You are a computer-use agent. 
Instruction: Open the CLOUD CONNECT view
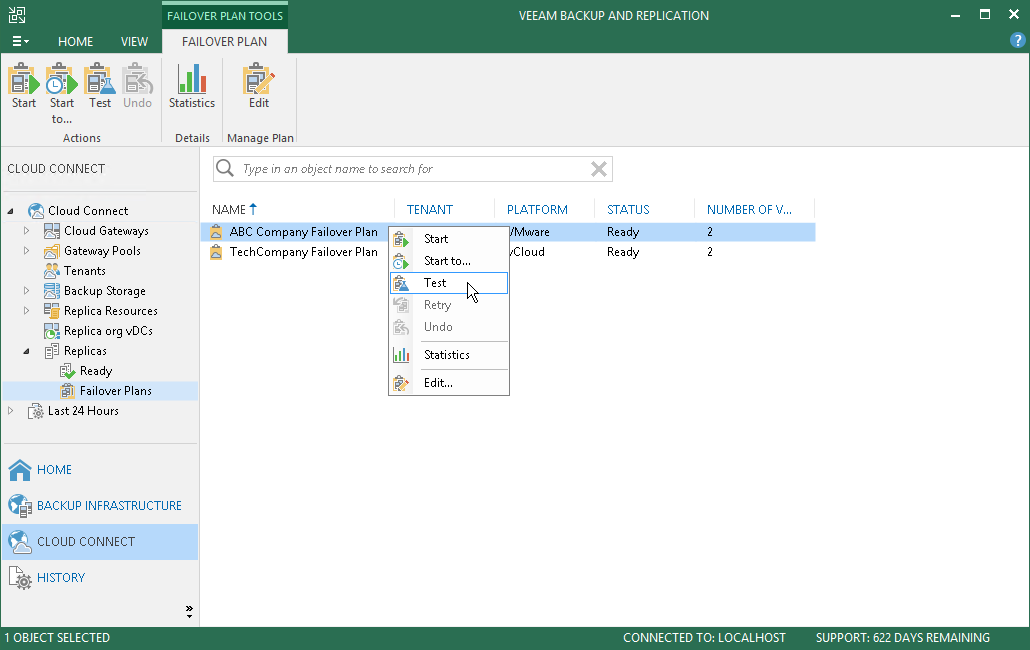pyautogui.click(x=100, y=542)
